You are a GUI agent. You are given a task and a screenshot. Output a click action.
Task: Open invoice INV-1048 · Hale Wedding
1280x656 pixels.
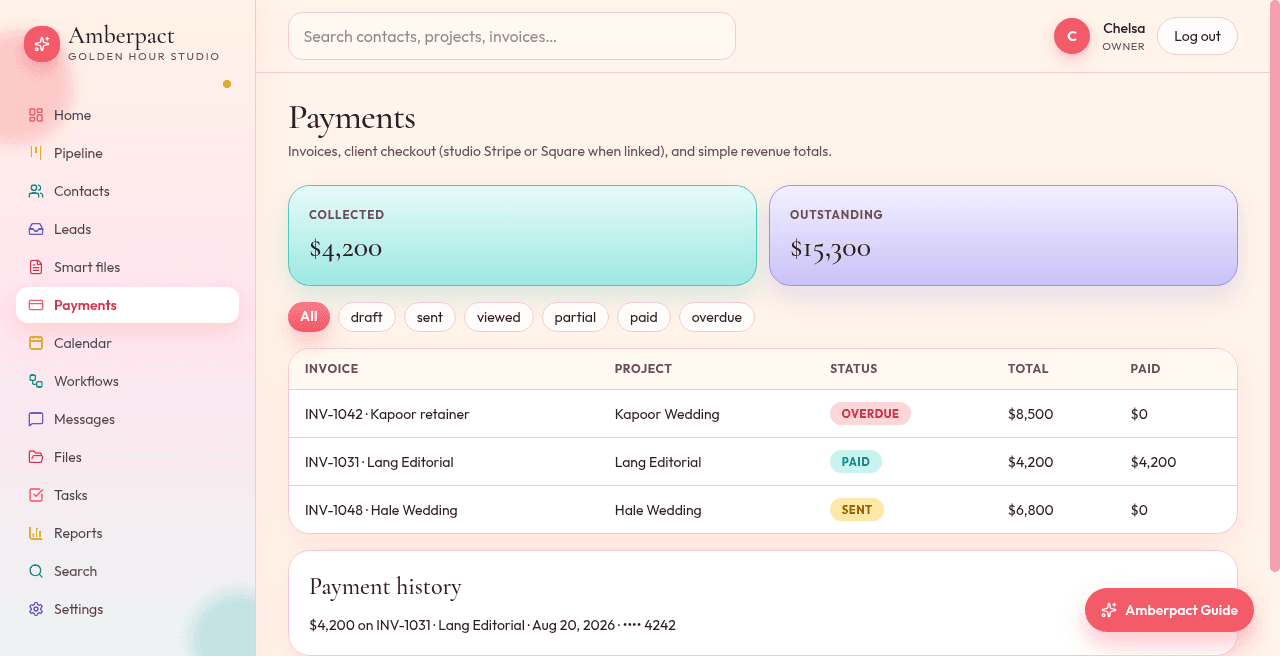coord(381,510)
